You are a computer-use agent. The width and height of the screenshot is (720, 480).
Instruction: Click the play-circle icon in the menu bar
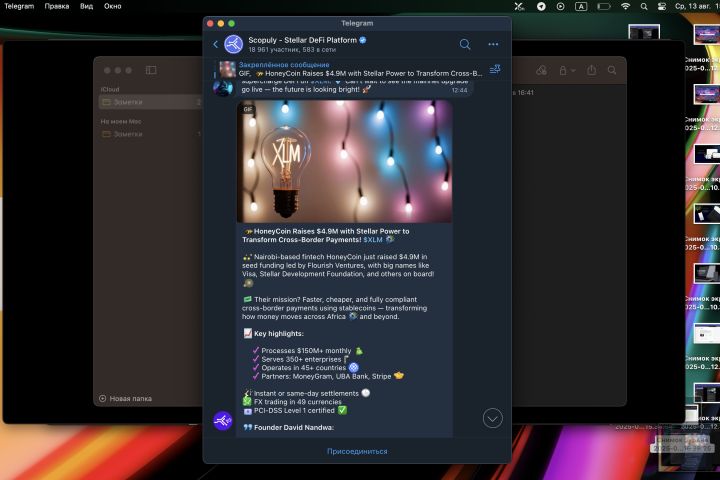coord(561,6)
